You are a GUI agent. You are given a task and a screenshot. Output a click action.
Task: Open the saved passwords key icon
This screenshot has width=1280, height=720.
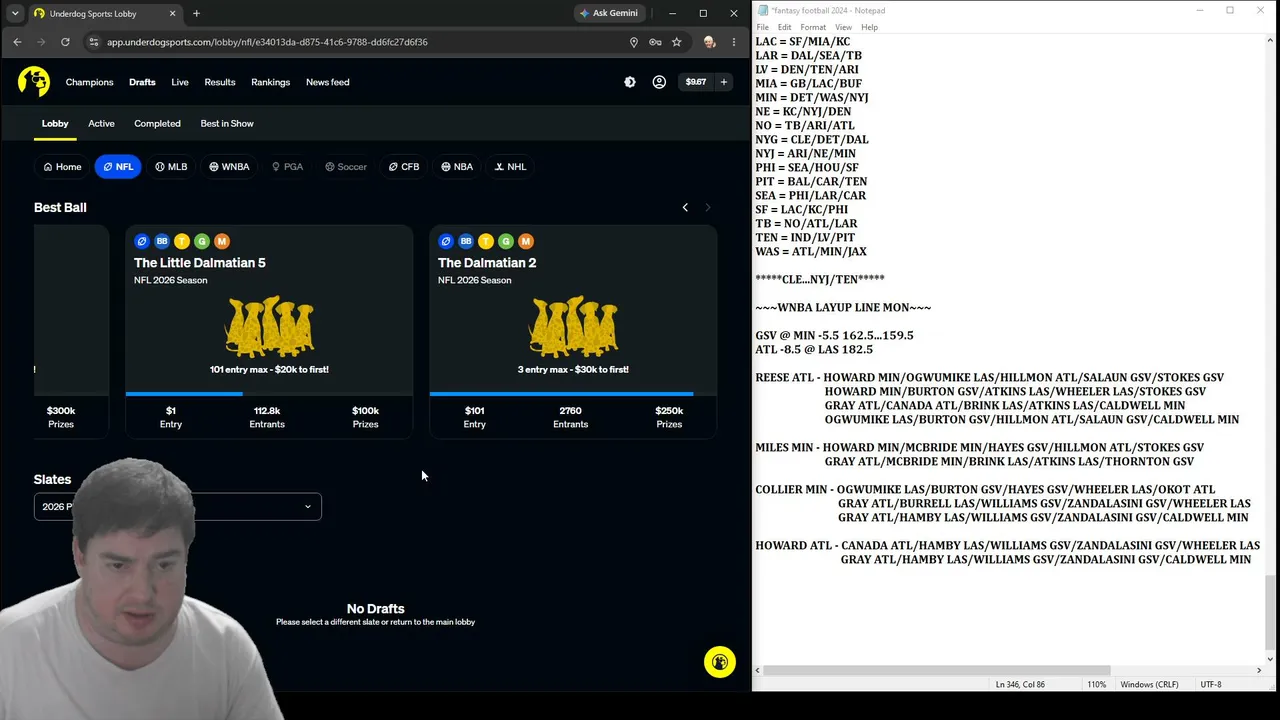click(655, 42)
